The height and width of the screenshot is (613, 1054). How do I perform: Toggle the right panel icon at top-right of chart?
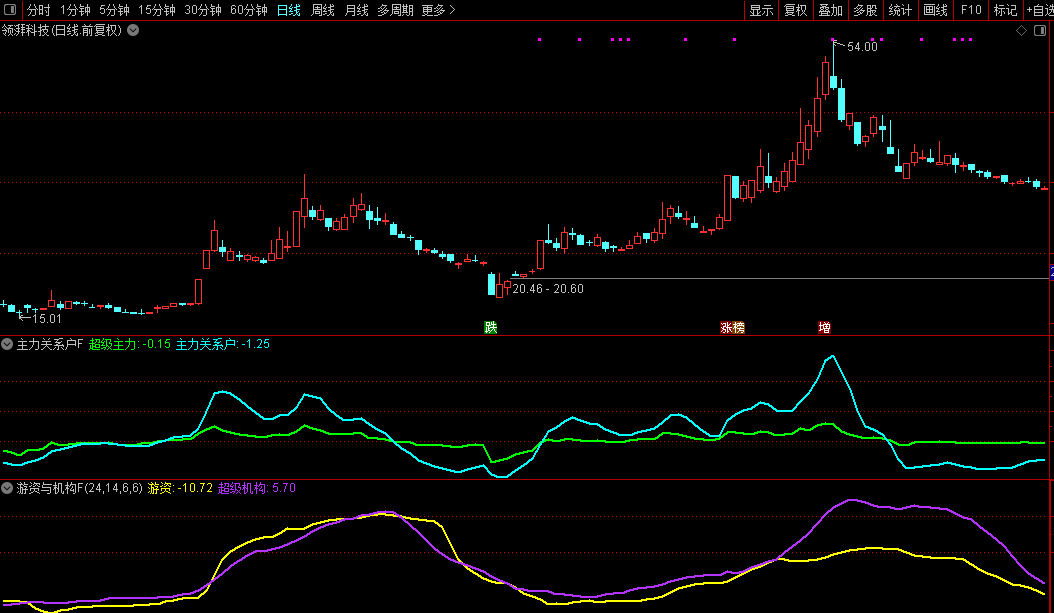[x=1039, y=30]
